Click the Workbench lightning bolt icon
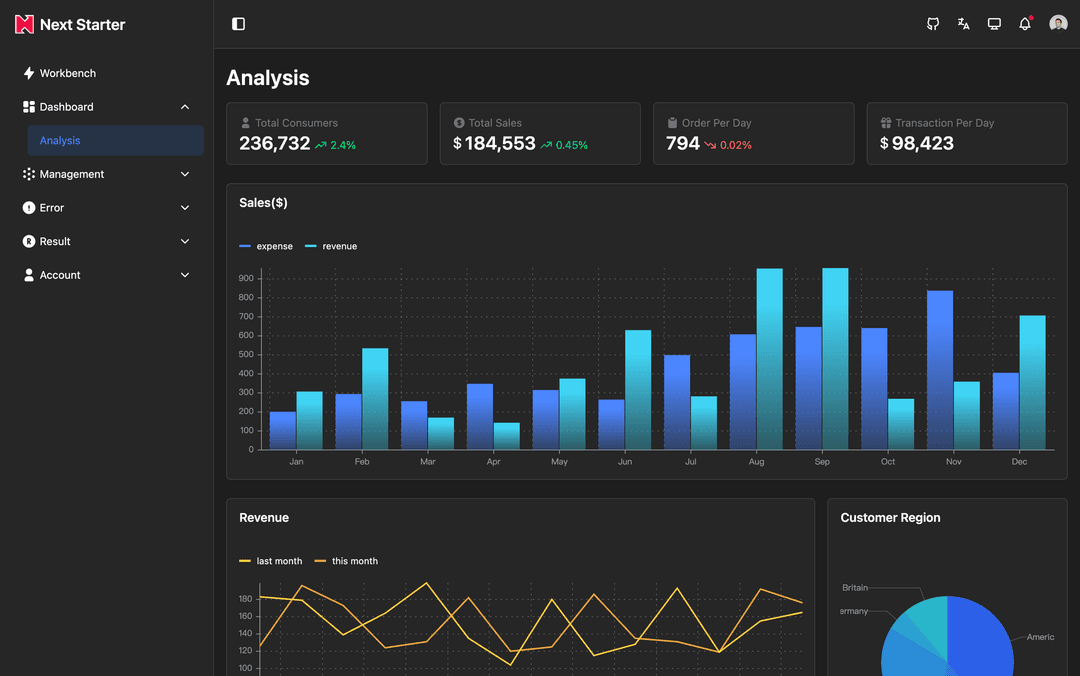1080x676 pixels. pyautogui.click(x=29, y=73)
